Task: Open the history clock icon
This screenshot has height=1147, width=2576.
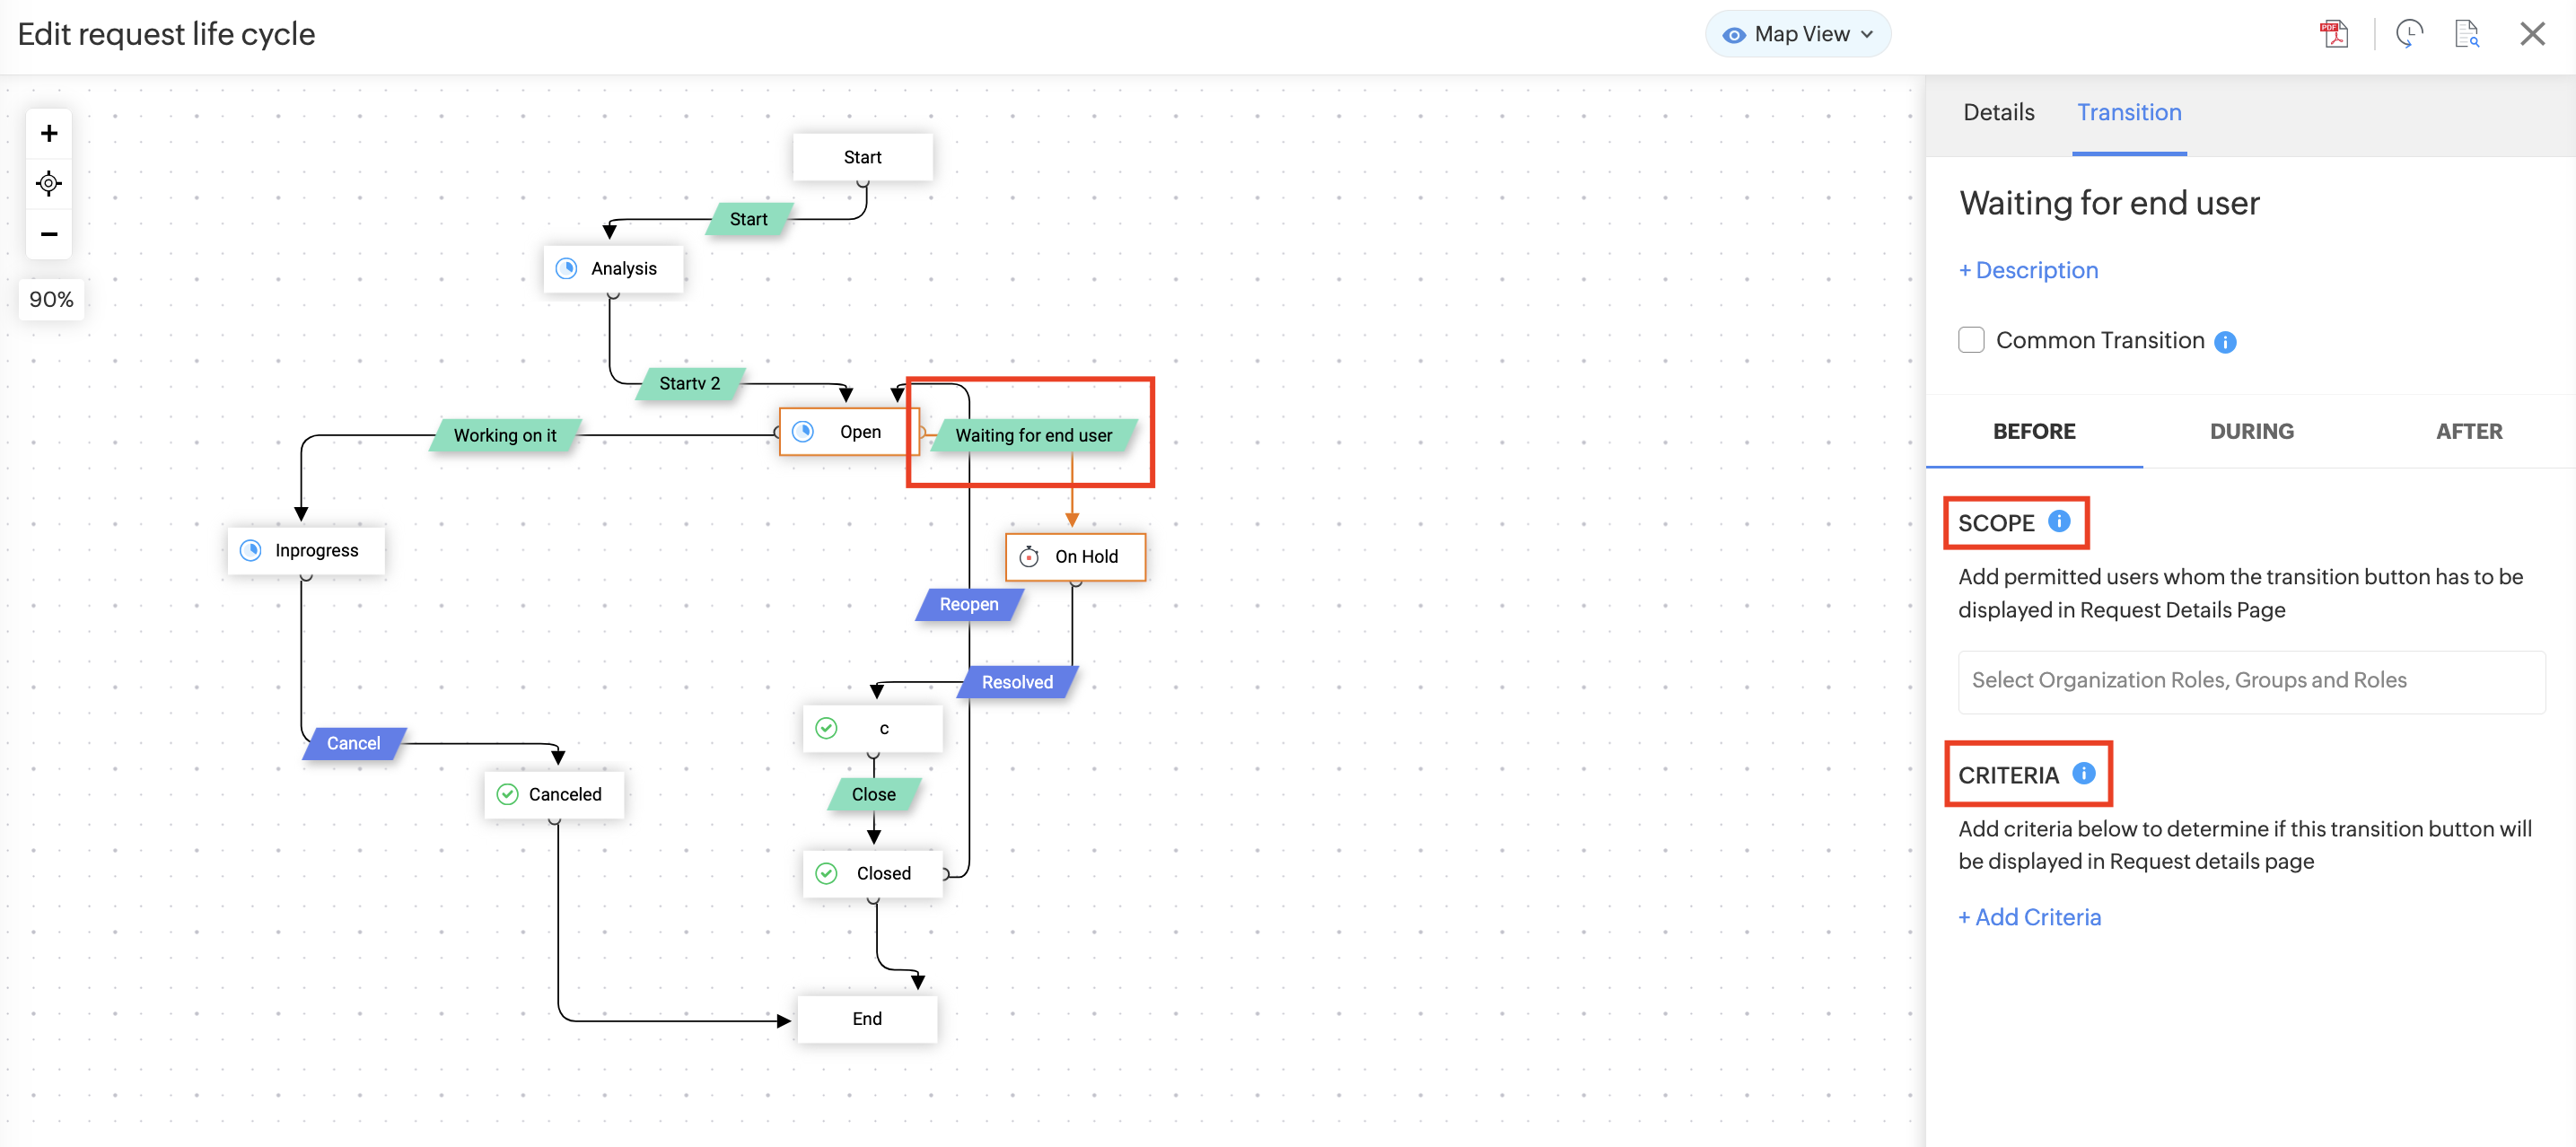Action: point(2408,34)
